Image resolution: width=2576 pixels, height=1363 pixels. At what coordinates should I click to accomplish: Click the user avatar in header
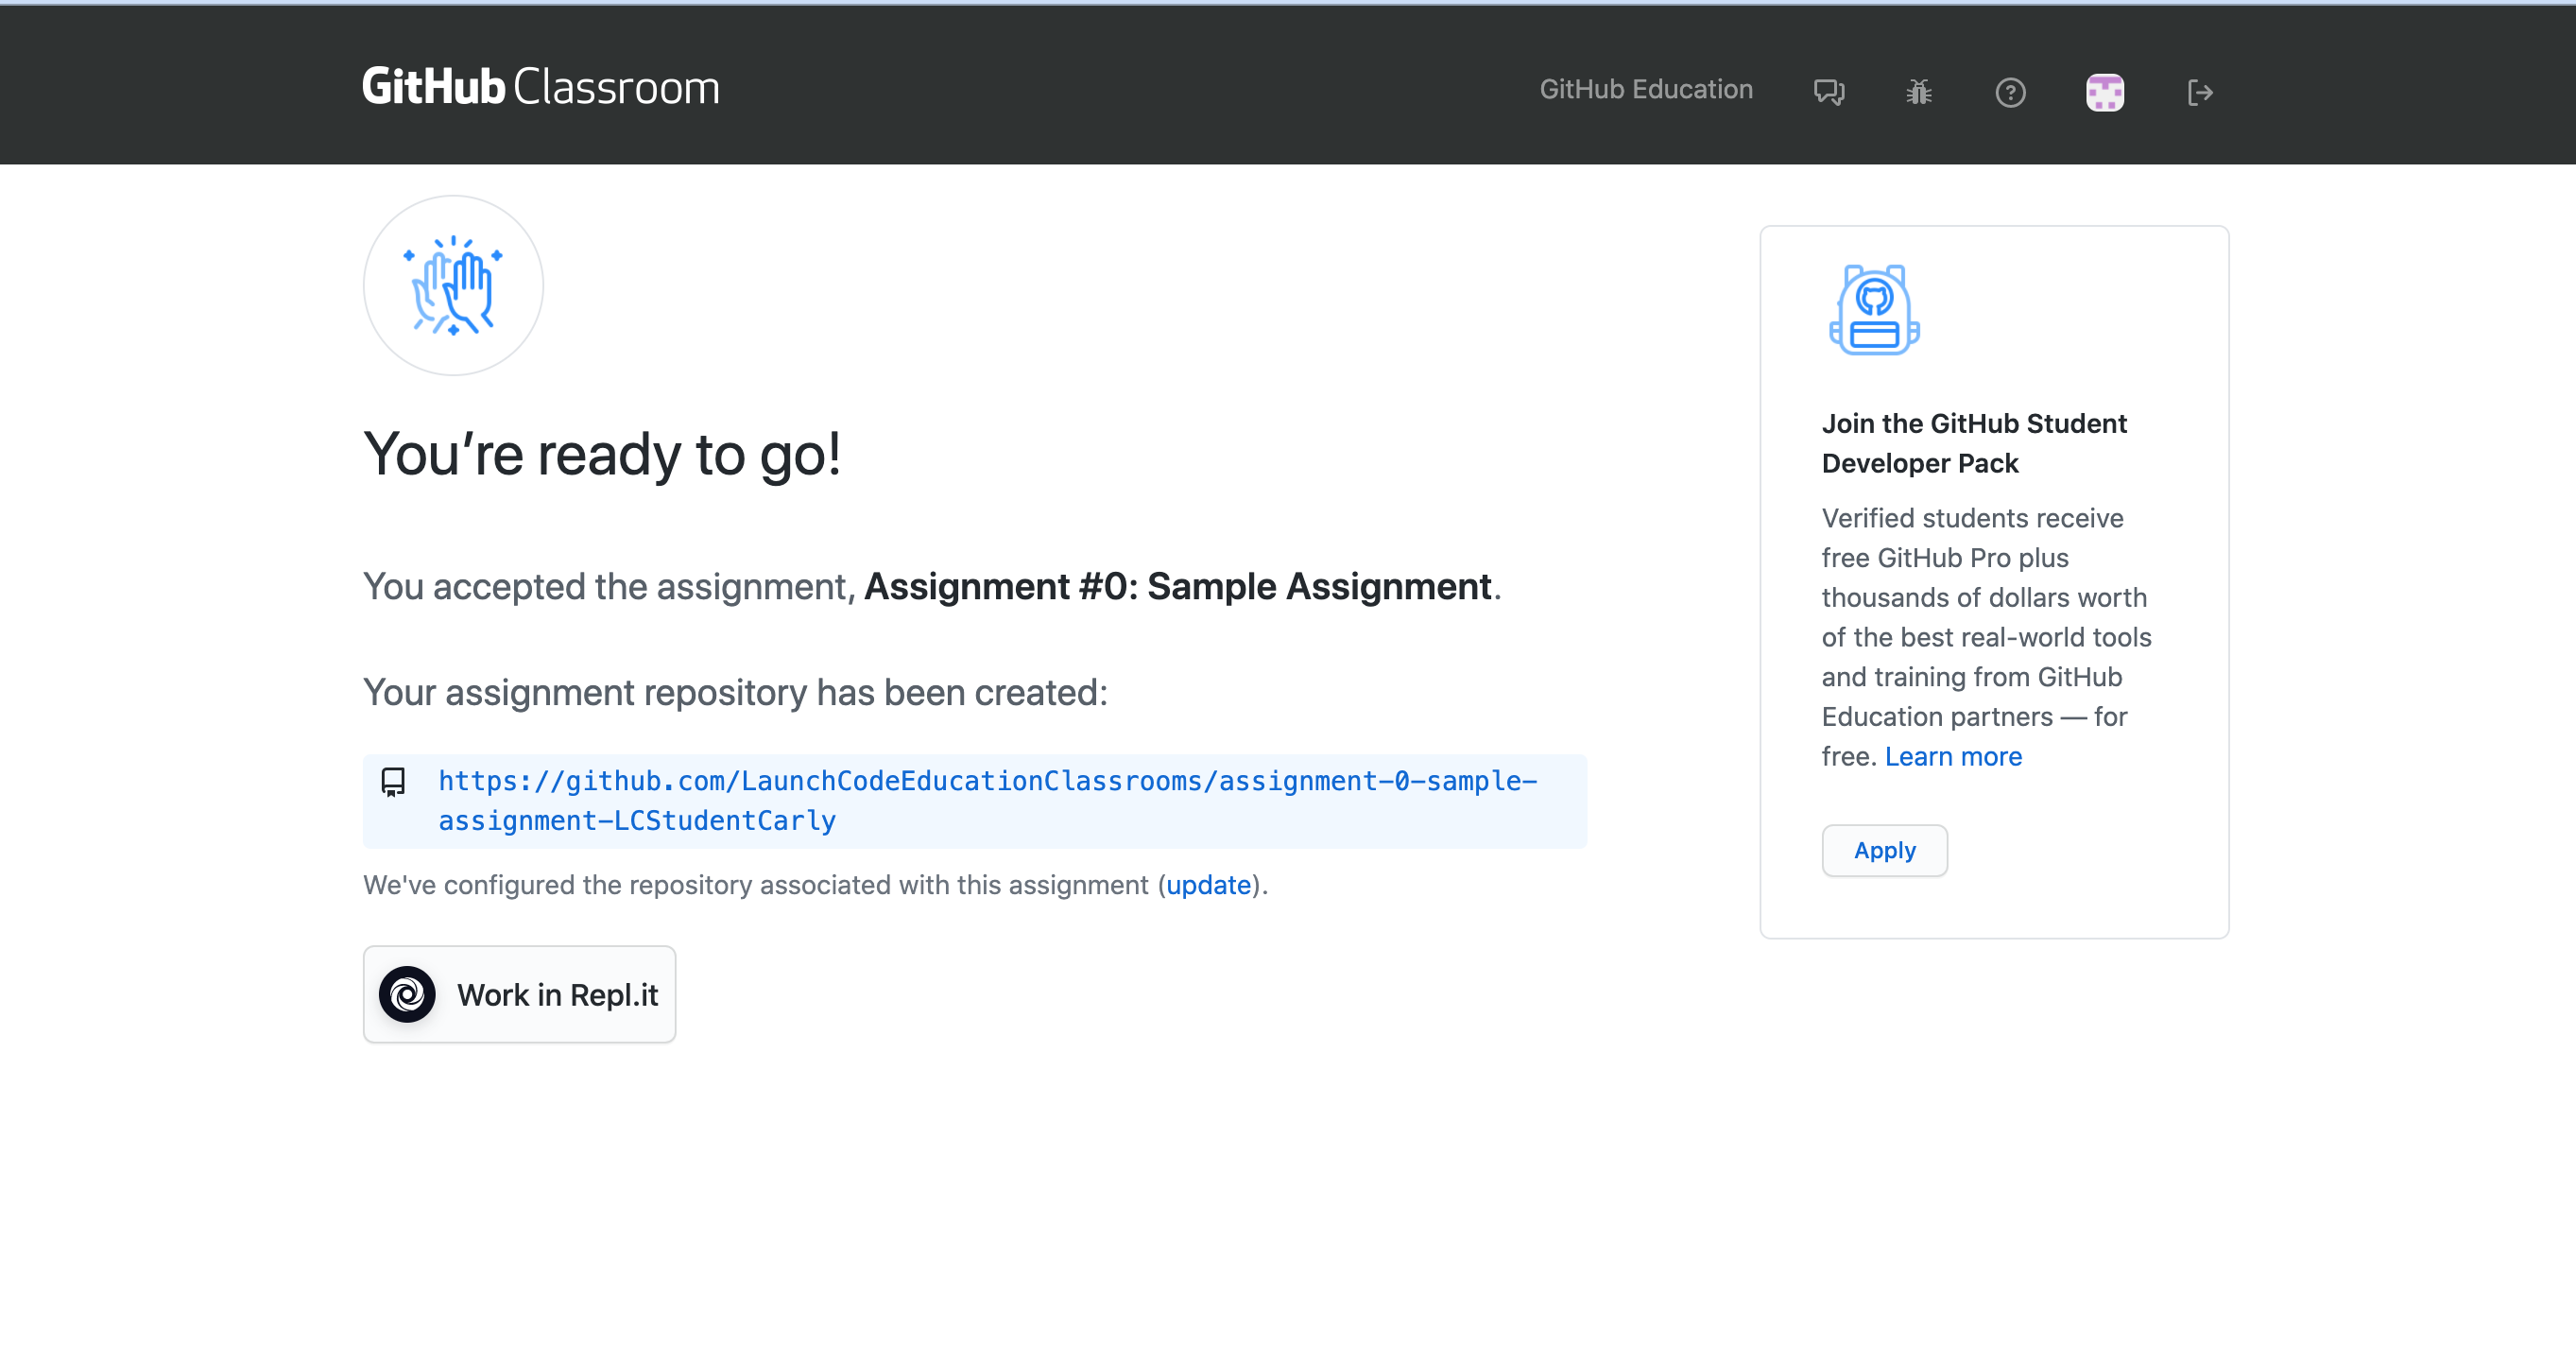(2104, 92)
